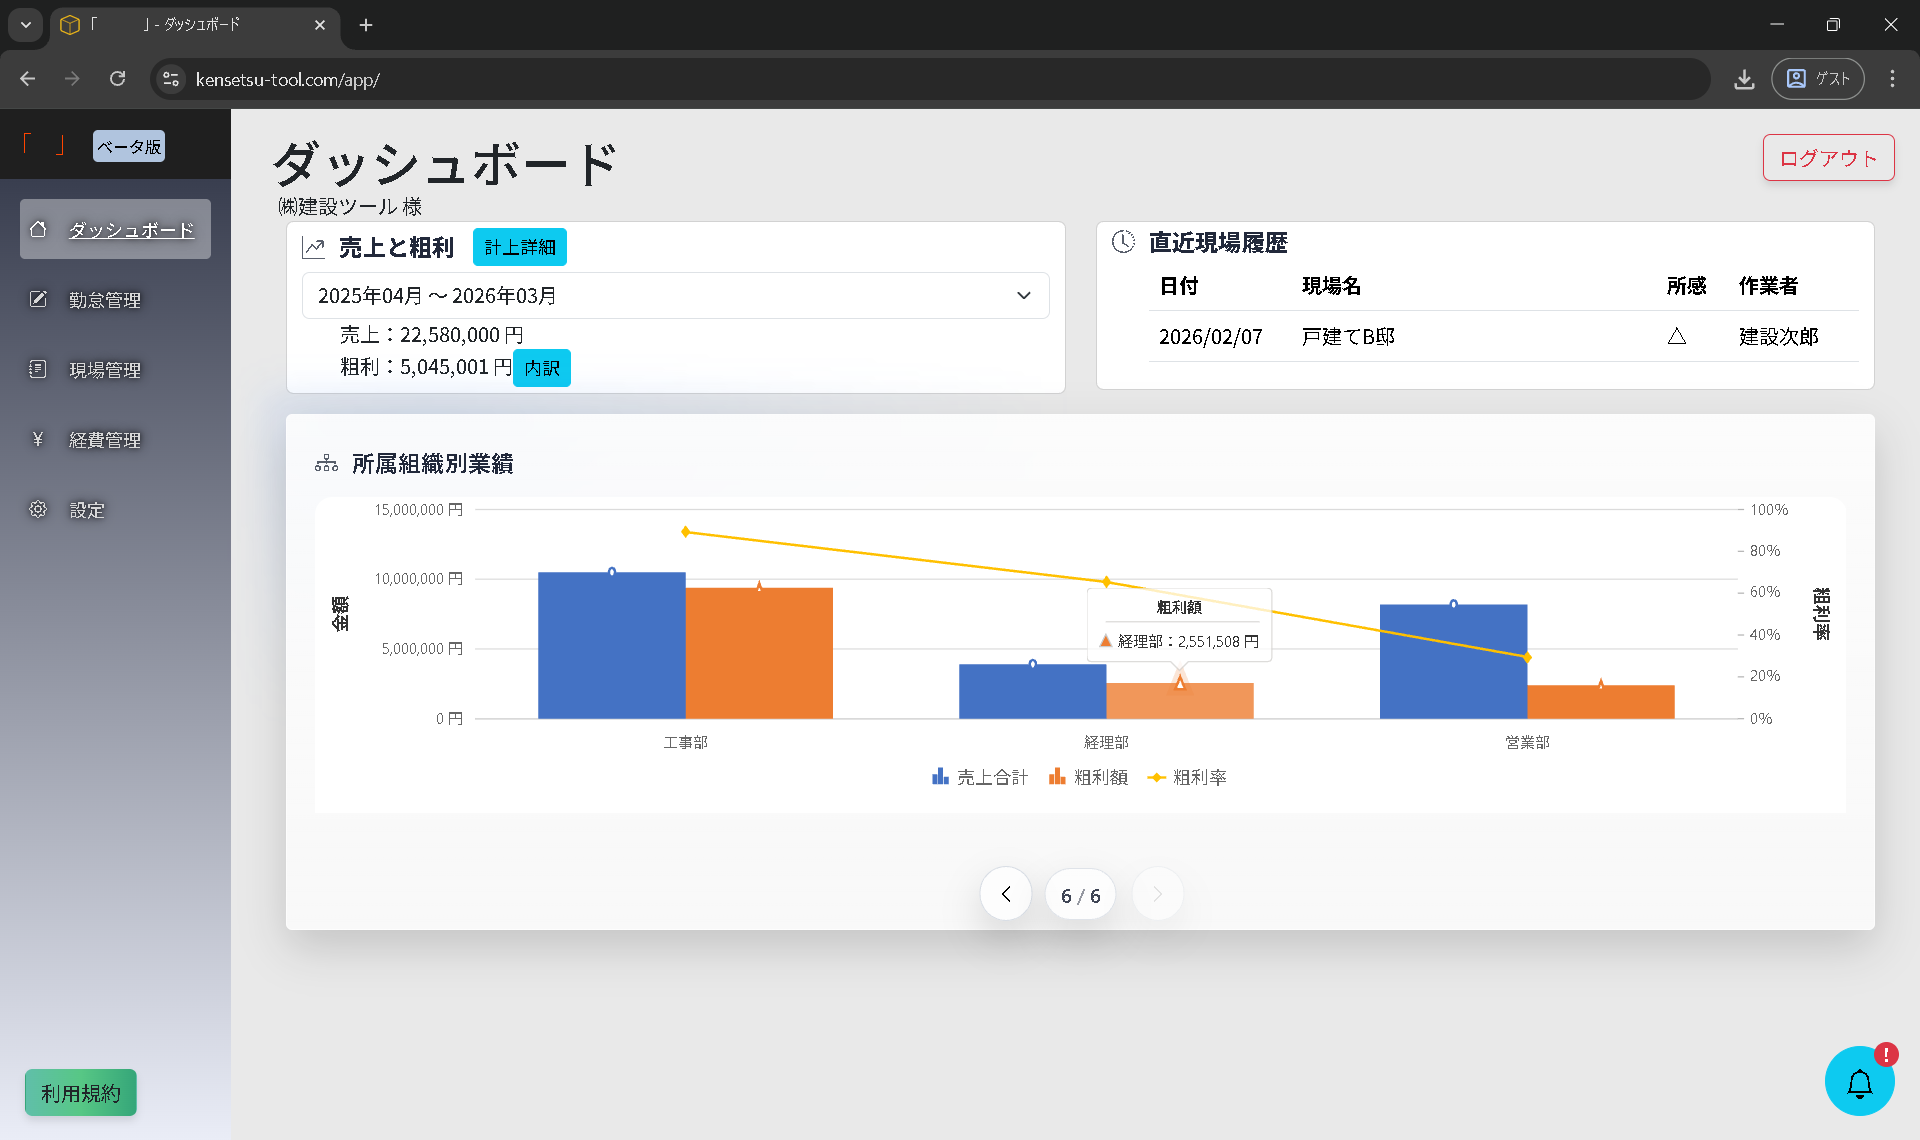Click the warning triangle for 戸建てB邸
Image resolution: width=1920 pixels, height=1140 pixels.
(x=1678, y=337)
